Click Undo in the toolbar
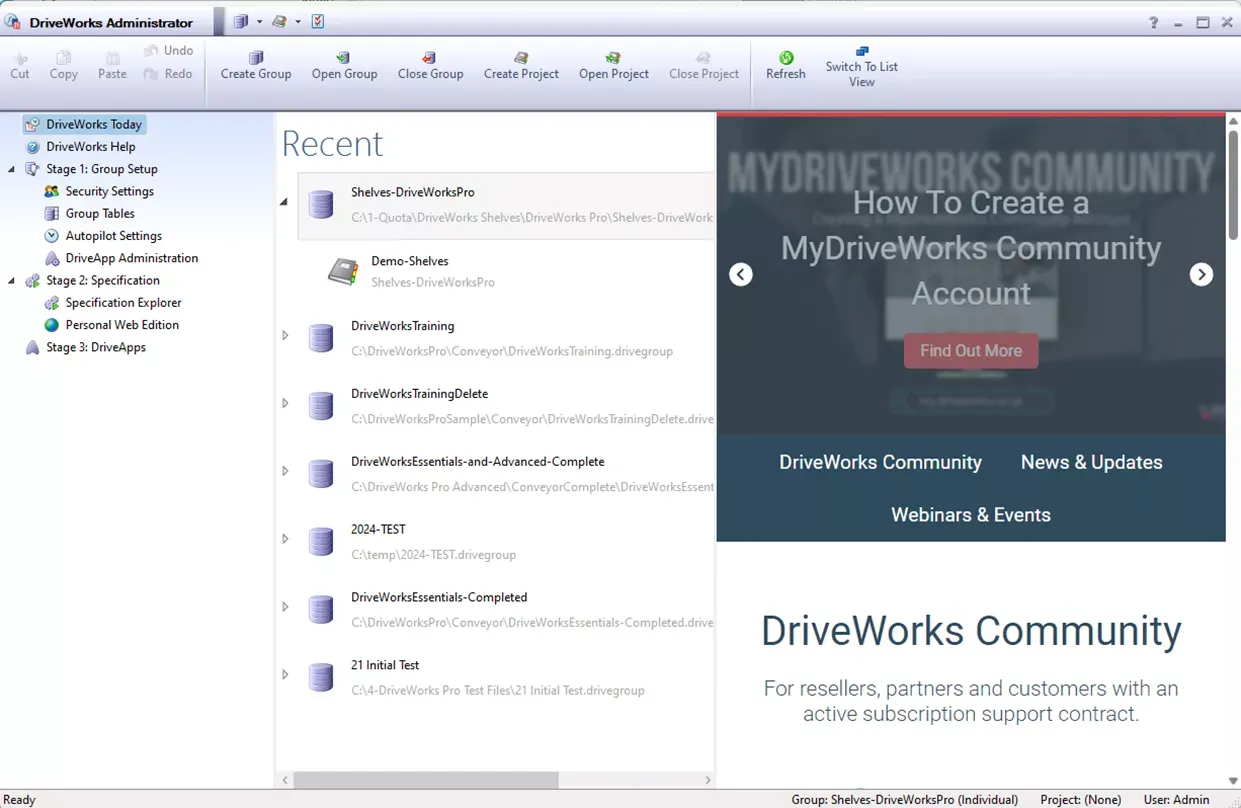1241x808 pixels. pos(168,50)
